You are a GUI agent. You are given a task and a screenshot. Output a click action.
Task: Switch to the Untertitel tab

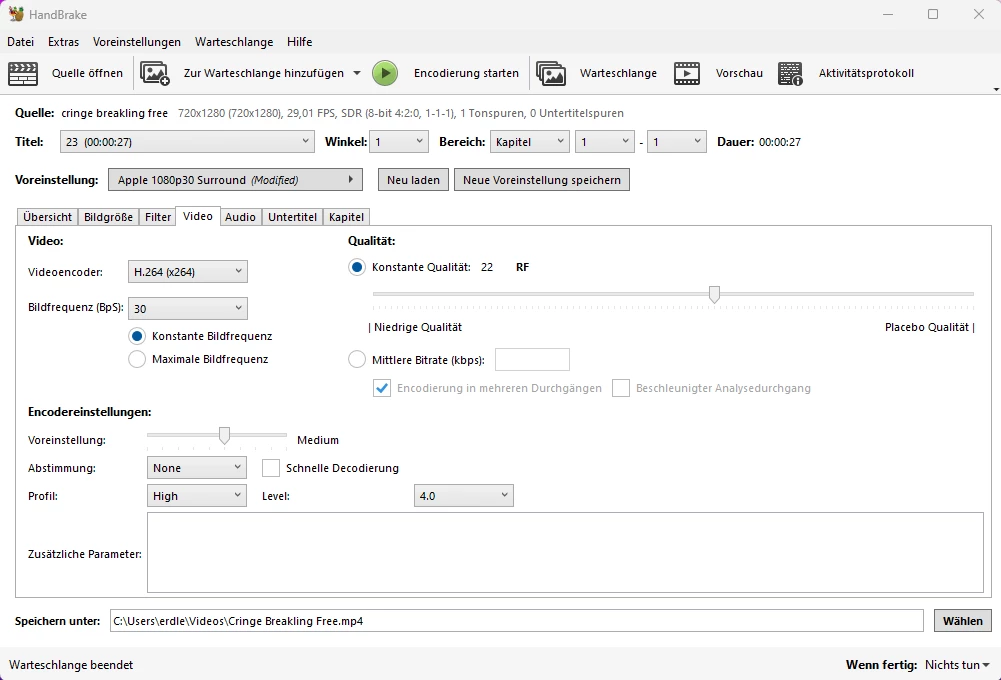coord(292,217)
